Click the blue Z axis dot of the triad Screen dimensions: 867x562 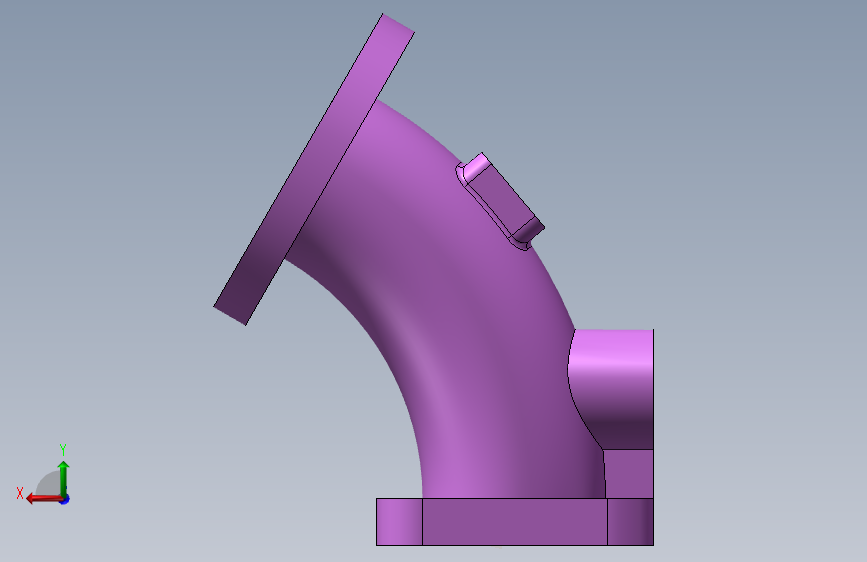65,499
